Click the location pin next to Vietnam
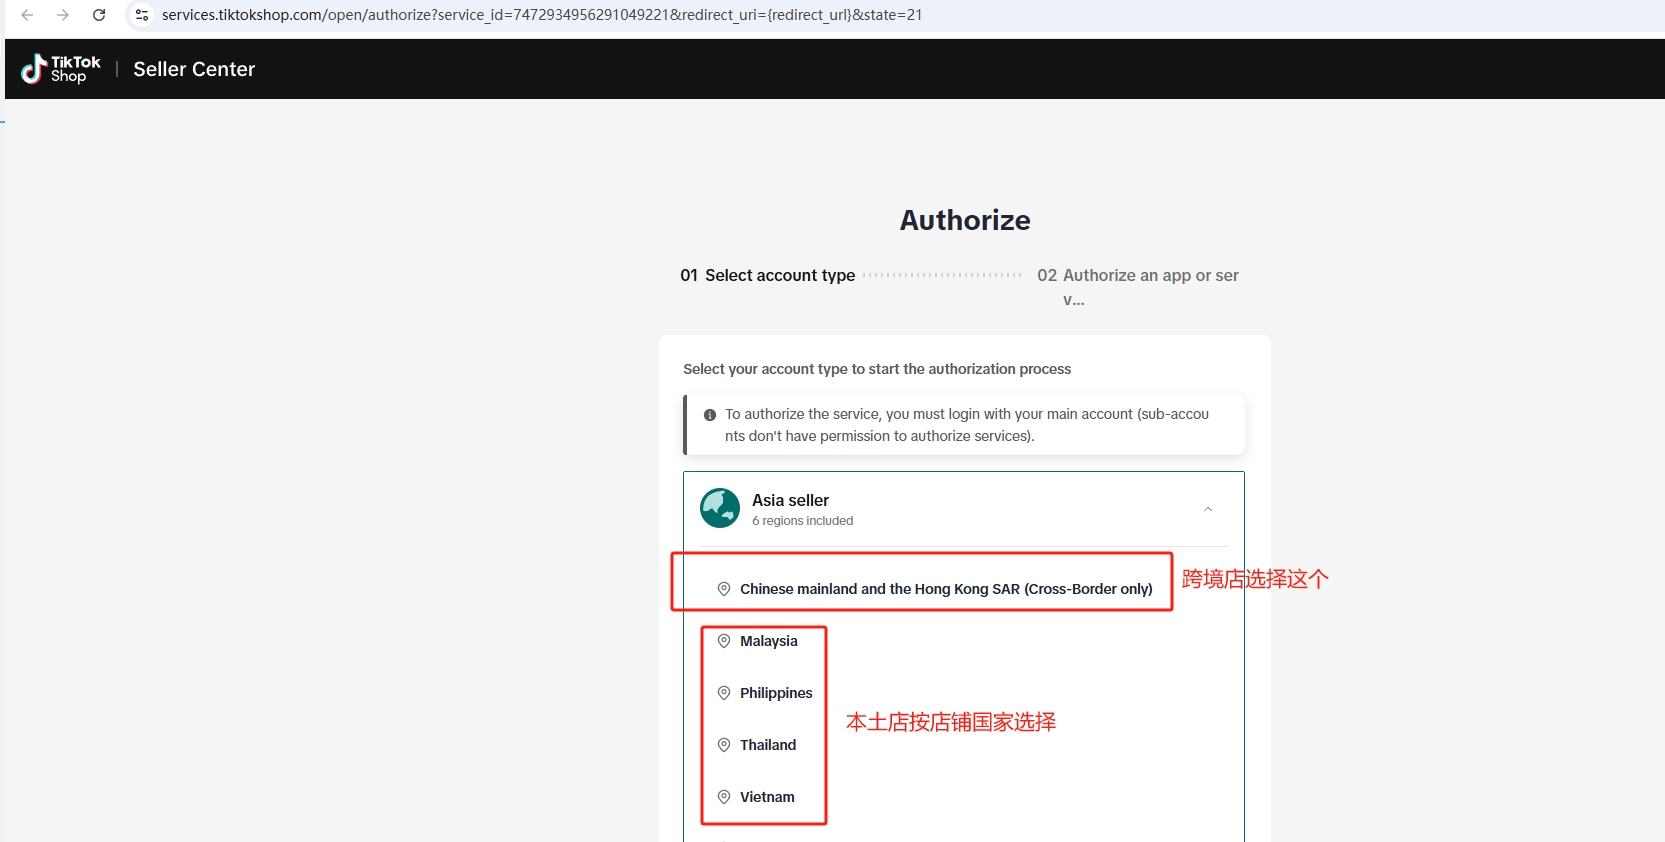The height and width of the screenshot is (842, 1665). (x=724, y=797)
